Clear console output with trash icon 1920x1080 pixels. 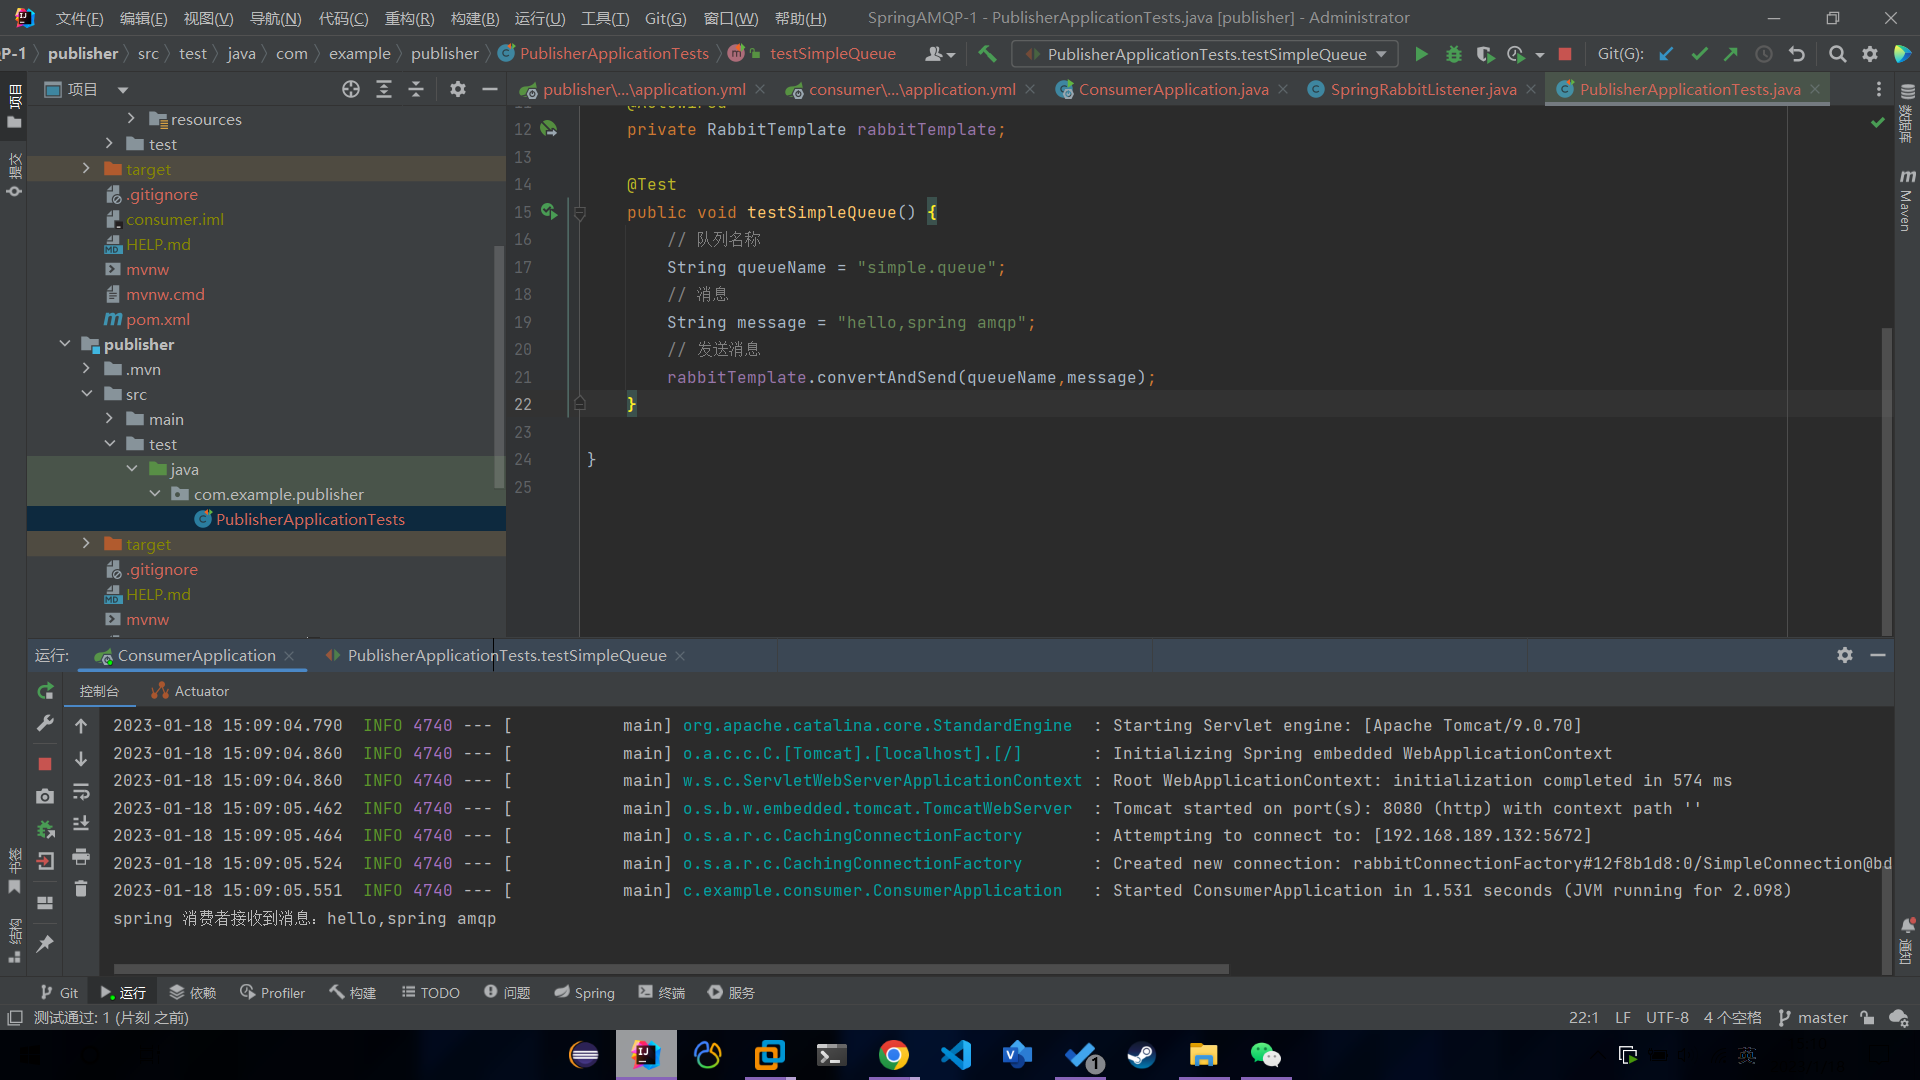(81, 889)
